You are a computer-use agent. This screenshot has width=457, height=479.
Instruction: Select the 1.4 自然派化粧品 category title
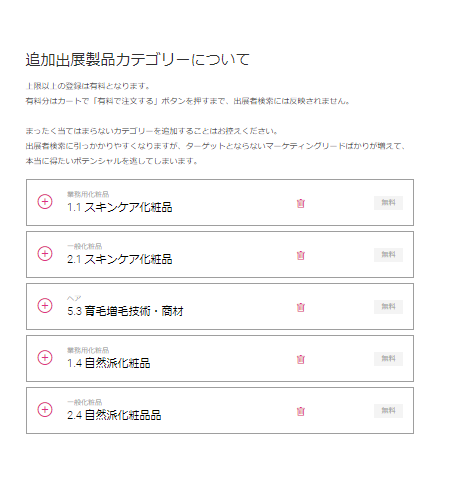(x=109, y=363)
